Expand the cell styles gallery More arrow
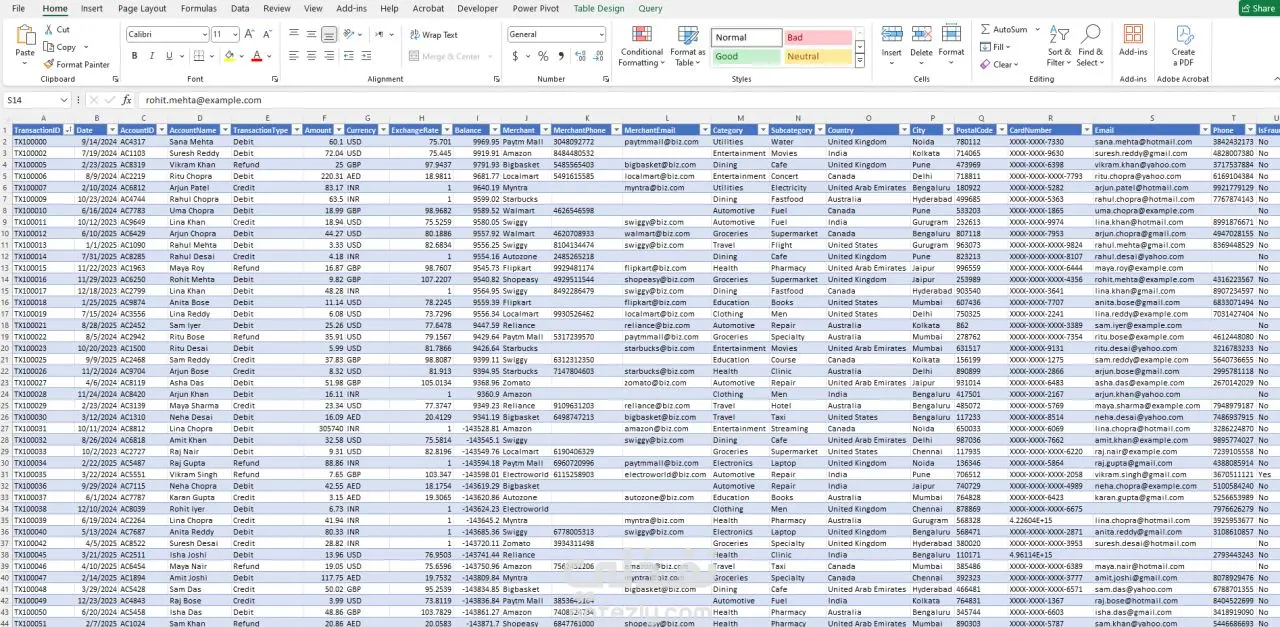 coord(861,61)
